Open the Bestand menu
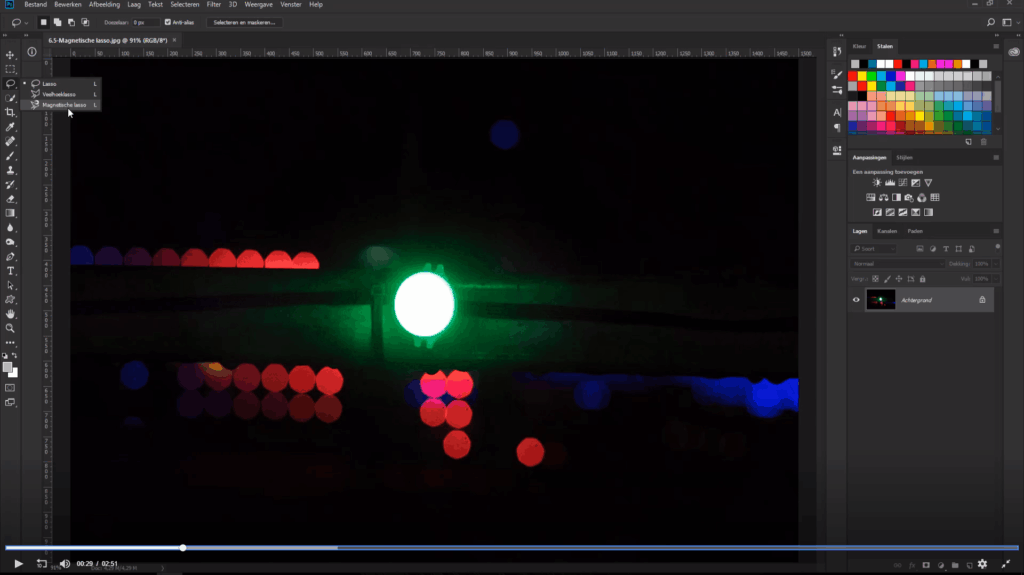1024x575 pixels. click(x=35, y=5)
